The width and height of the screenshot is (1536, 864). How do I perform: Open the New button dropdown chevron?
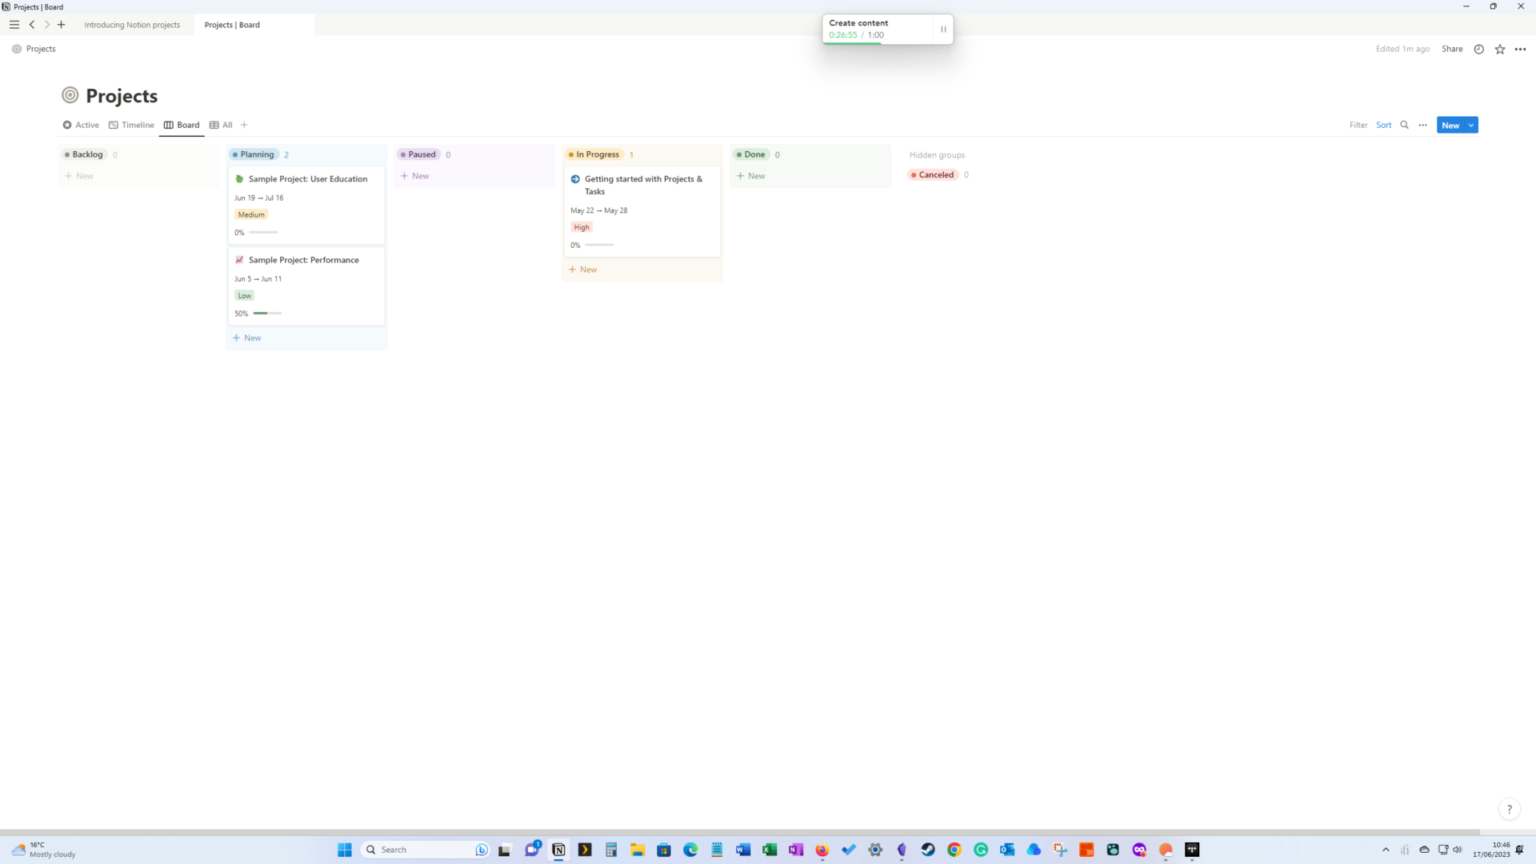coord(1470,125)
